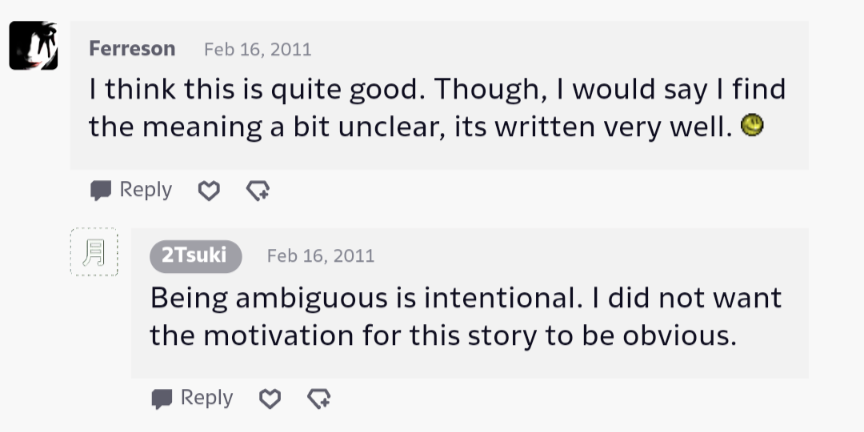The image size is (864, 432).
Task: Click the speech bubble icon under 2Tsuki's reply
Action: coord(162,399)
